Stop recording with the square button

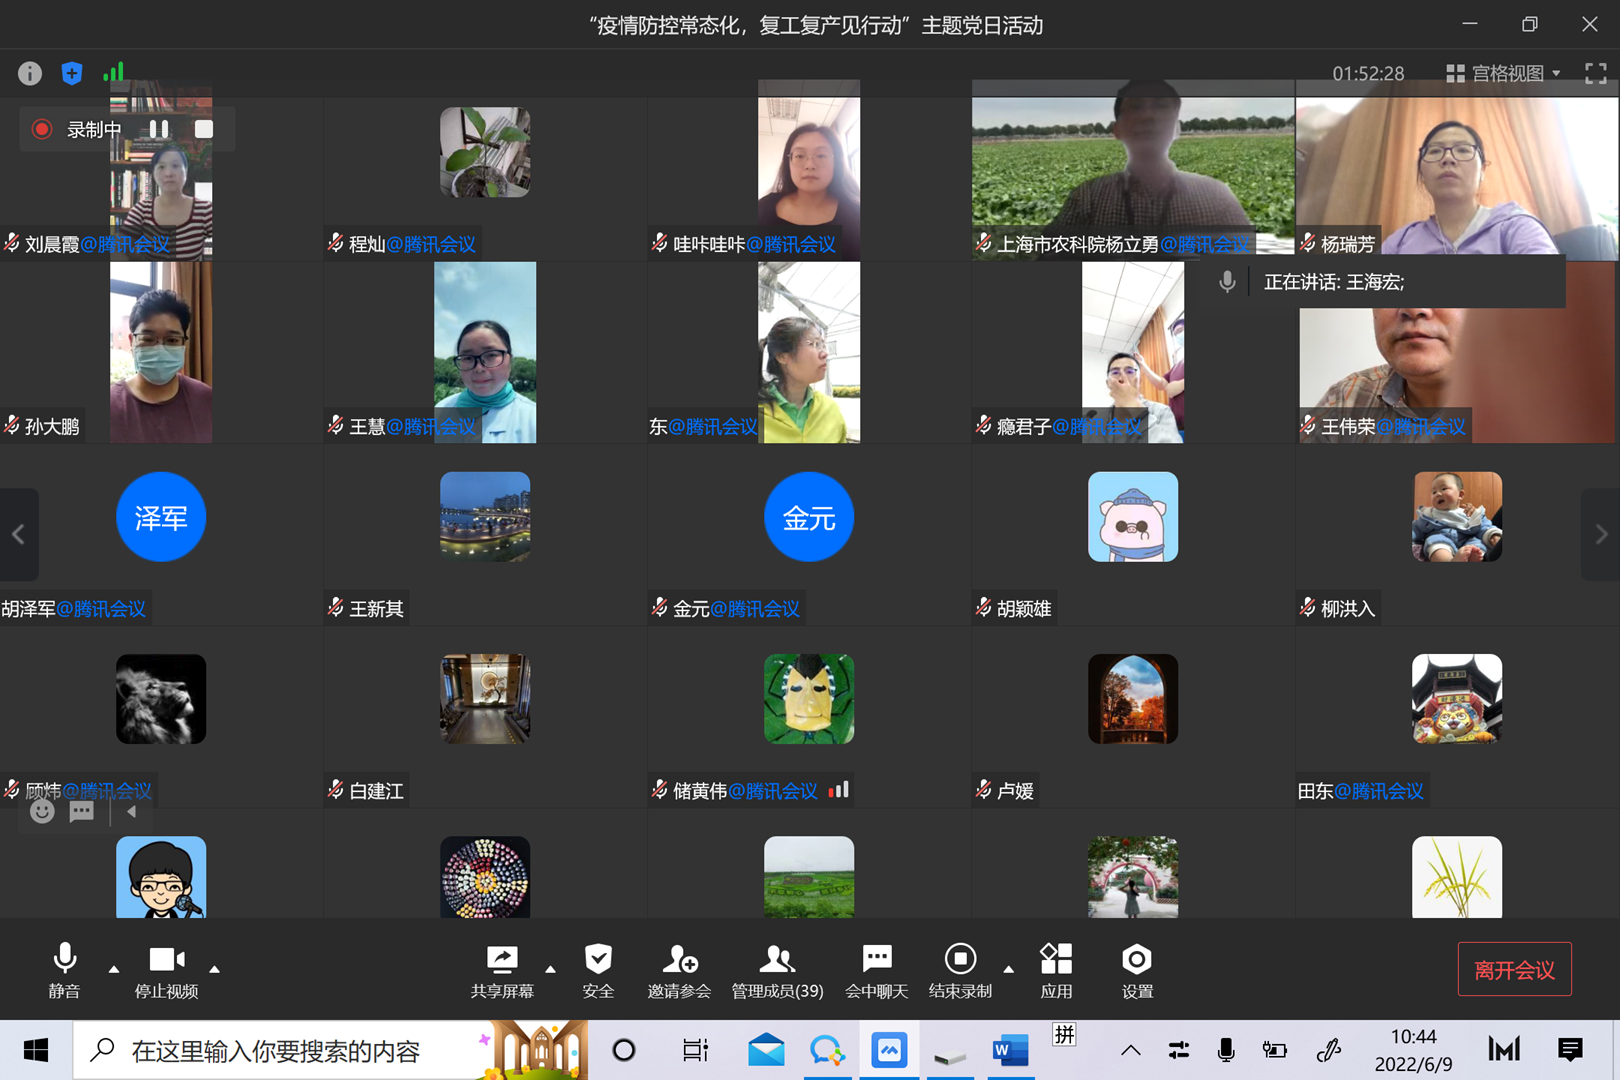click(x=204, y=129)
